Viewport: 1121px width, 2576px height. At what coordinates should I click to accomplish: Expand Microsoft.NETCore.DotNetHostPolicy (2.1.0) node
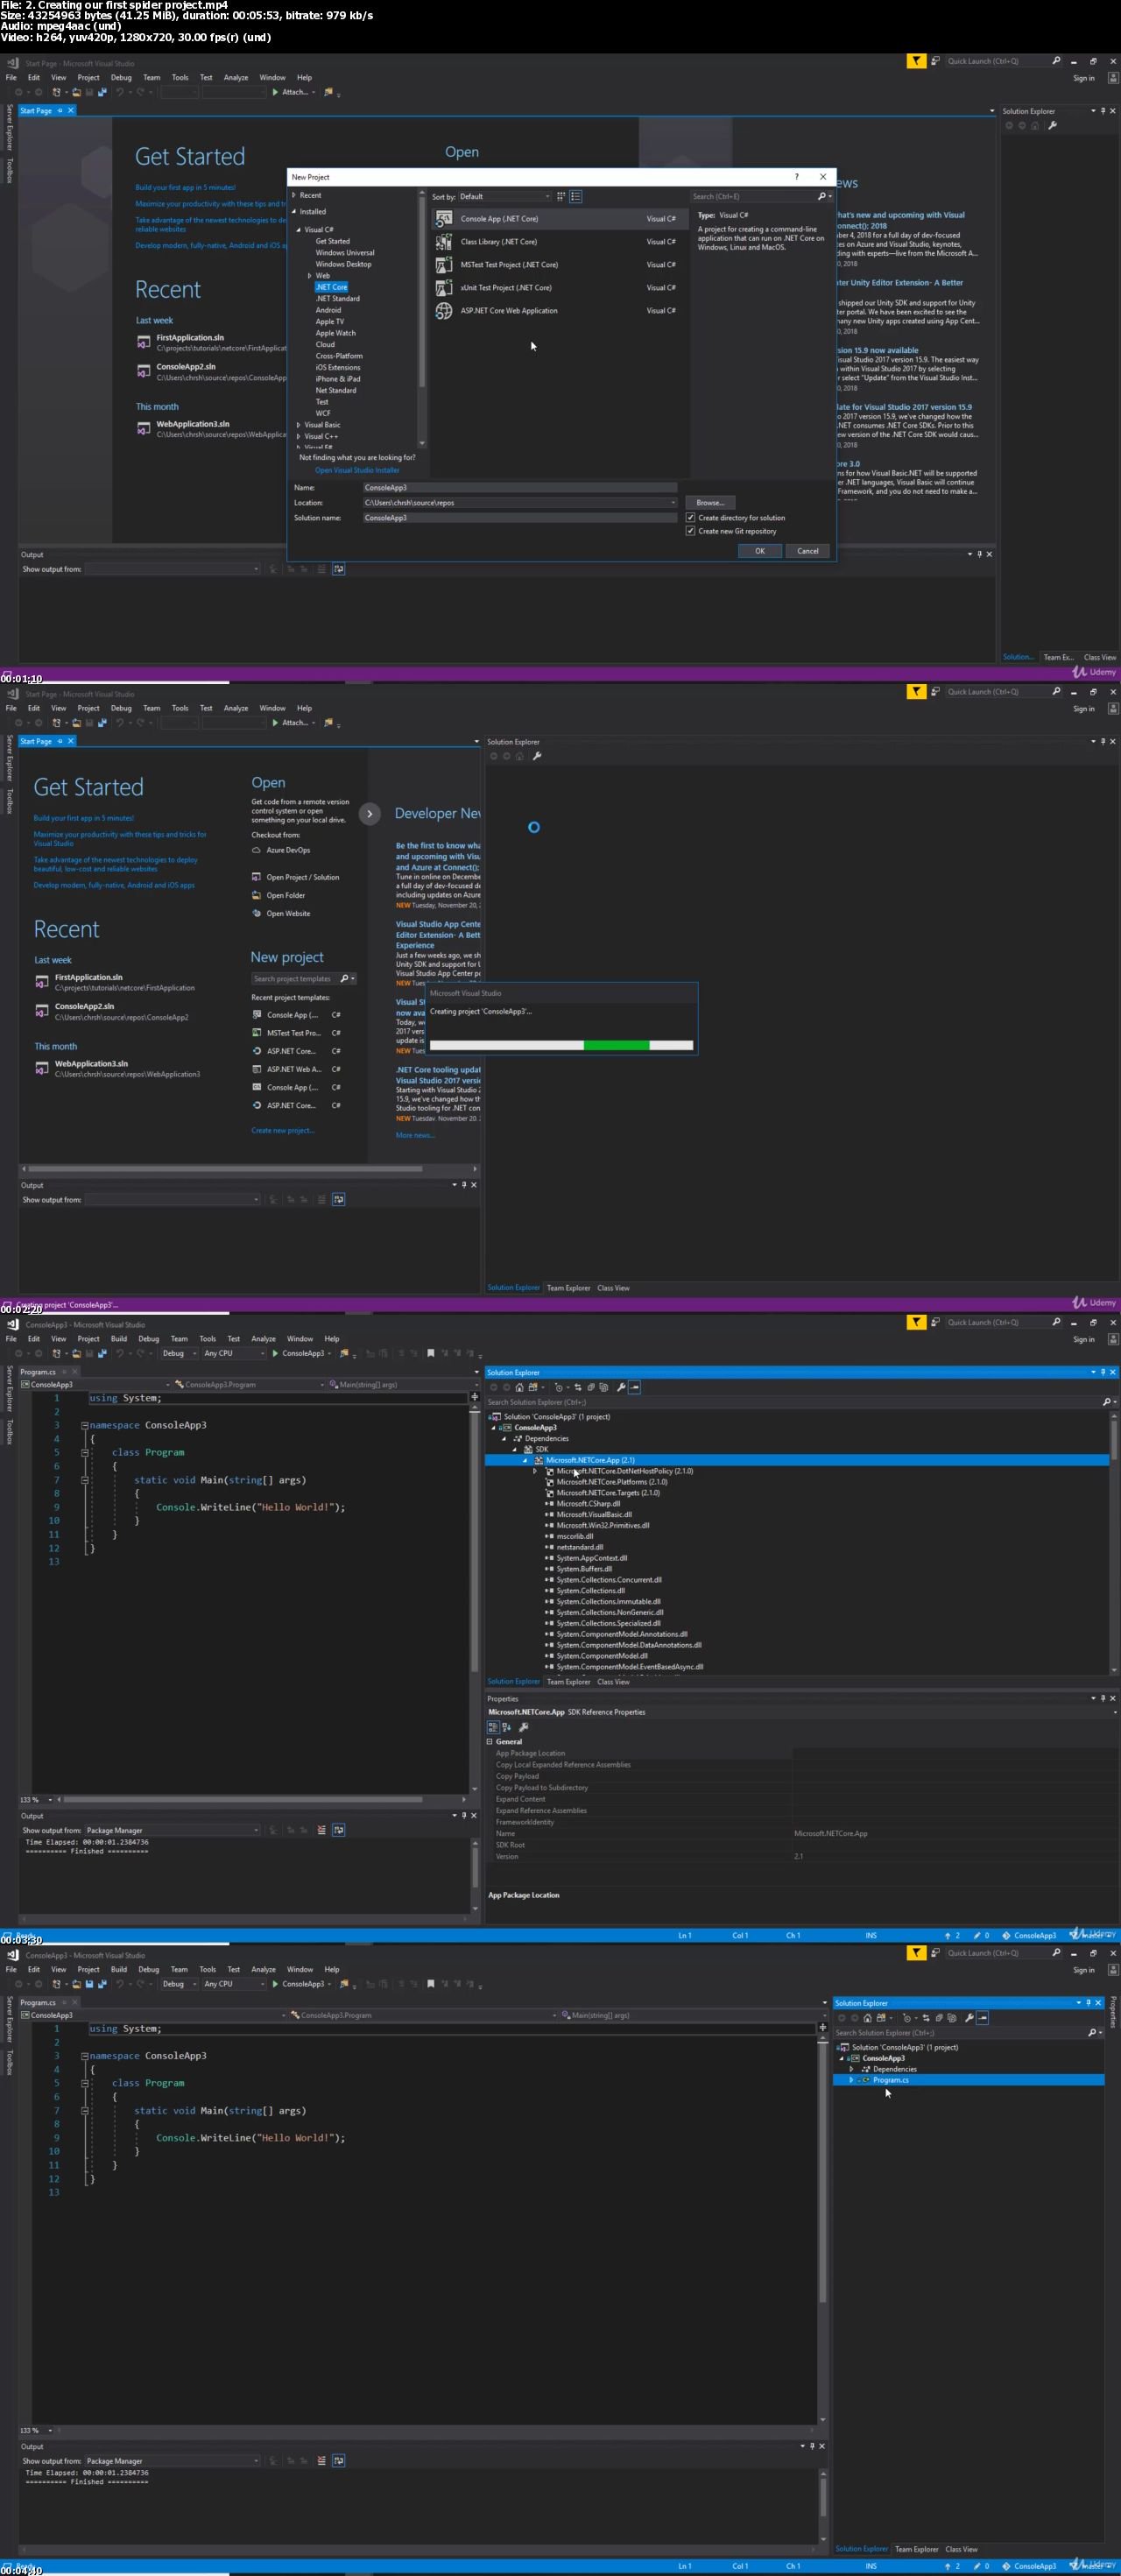[535, 1471]
